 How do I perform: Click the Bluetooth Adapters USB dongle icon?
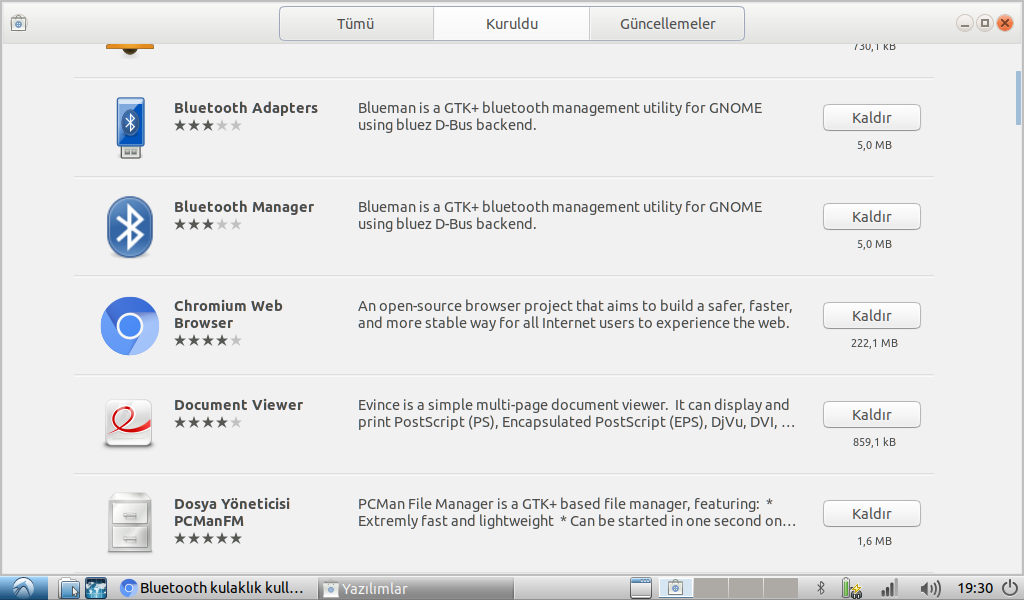tap(130, 127)
